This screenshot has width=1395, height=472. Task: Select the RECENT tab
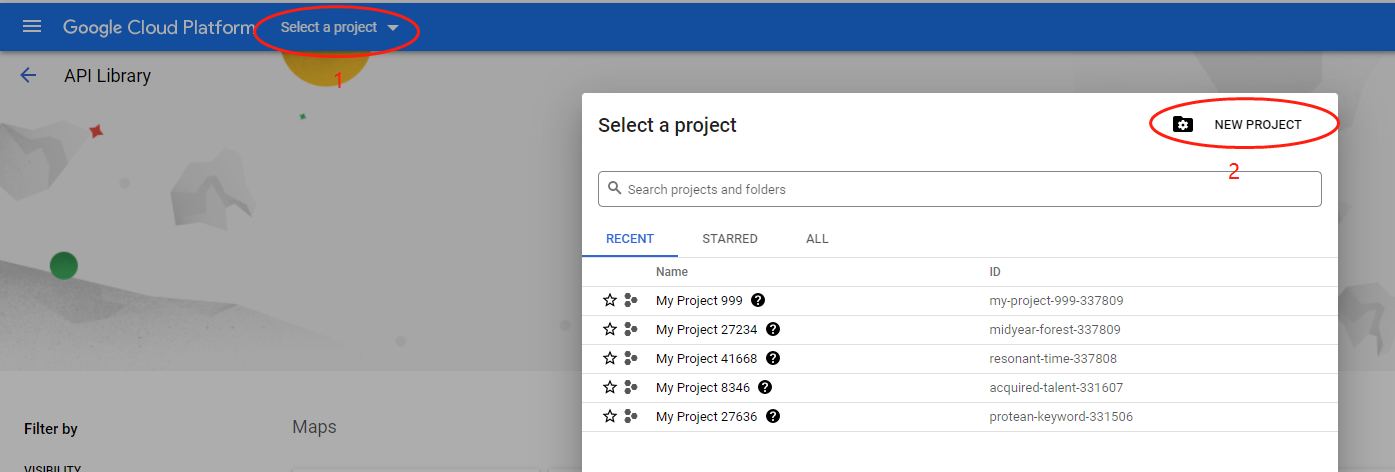pos(630,239)
